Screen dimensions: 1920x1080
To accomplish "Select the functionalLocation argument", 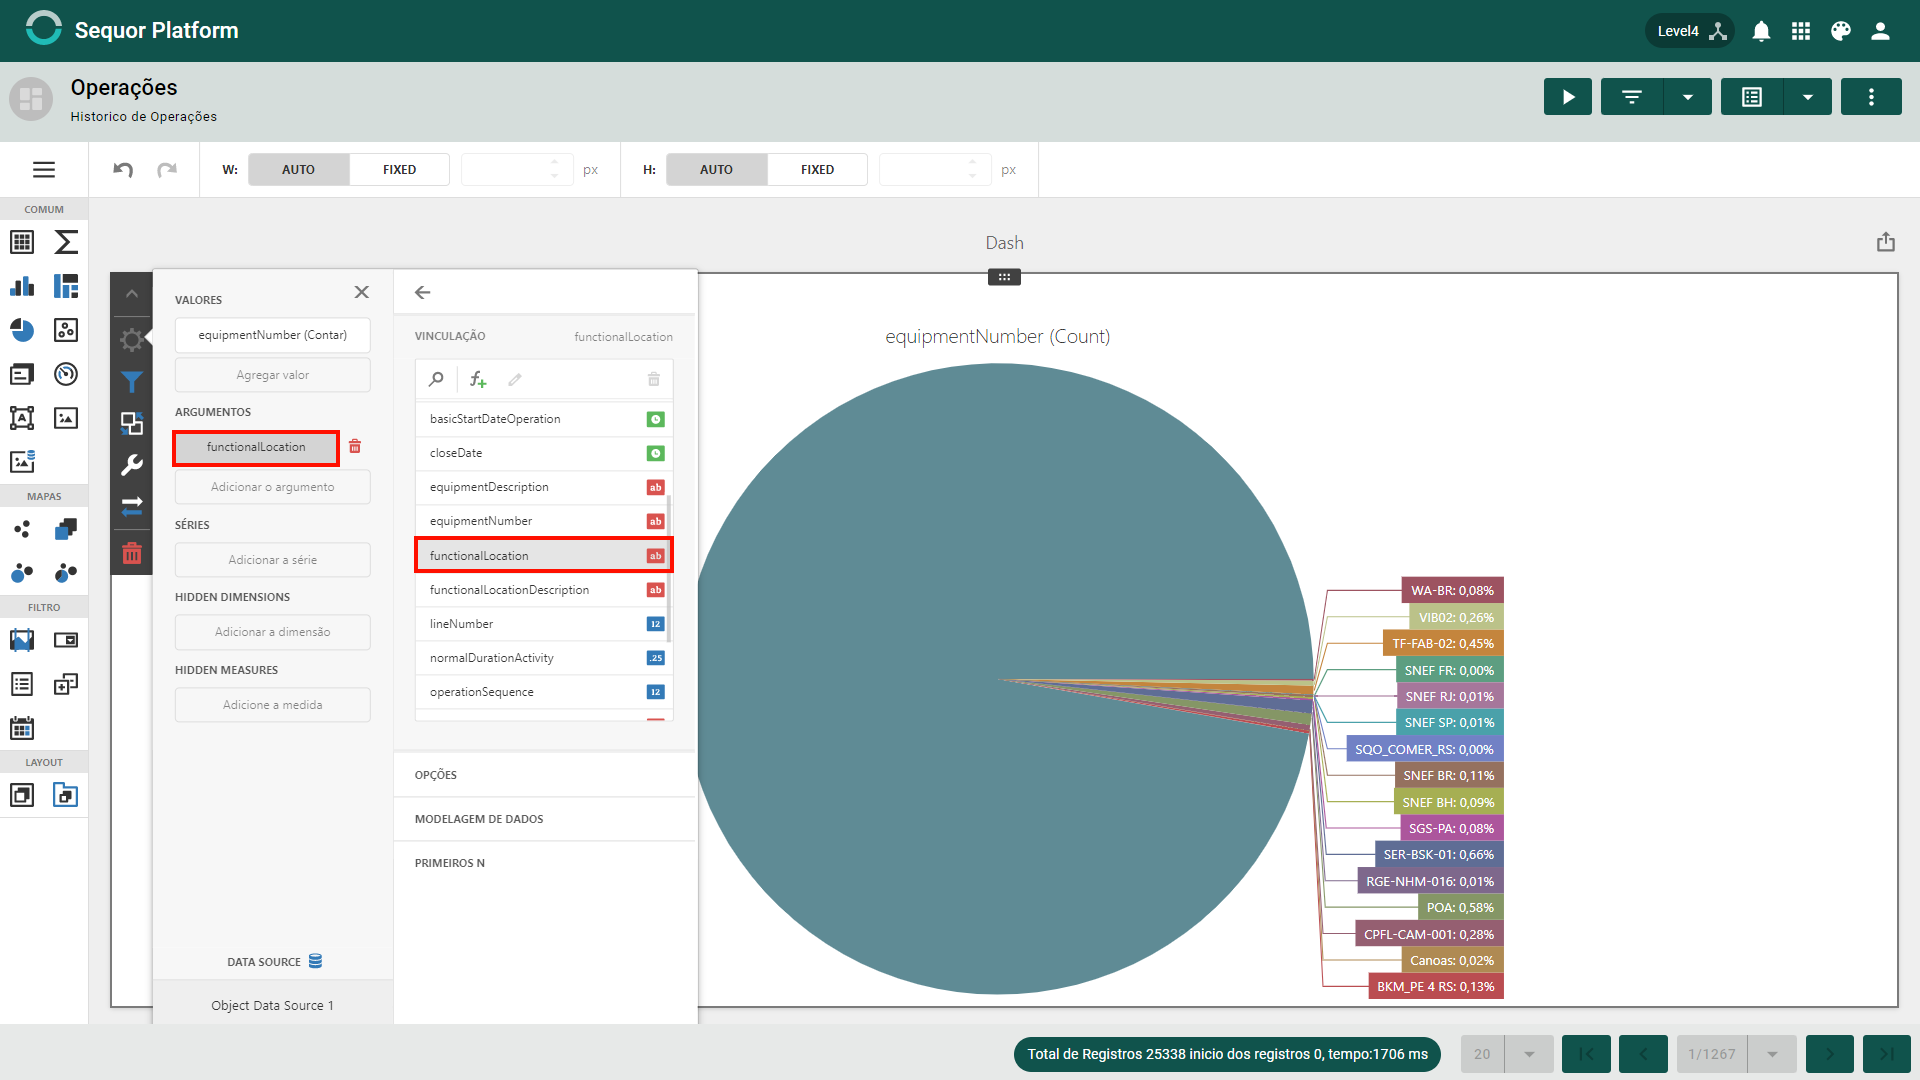I will pyautogui.click(x=256, y=447).
